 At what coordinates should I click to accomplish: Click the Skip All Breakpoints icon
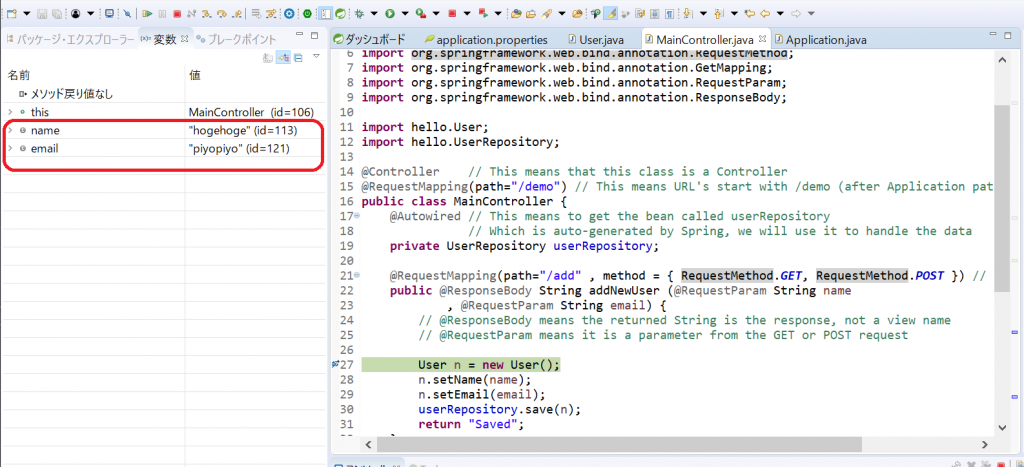coord(127,14)
